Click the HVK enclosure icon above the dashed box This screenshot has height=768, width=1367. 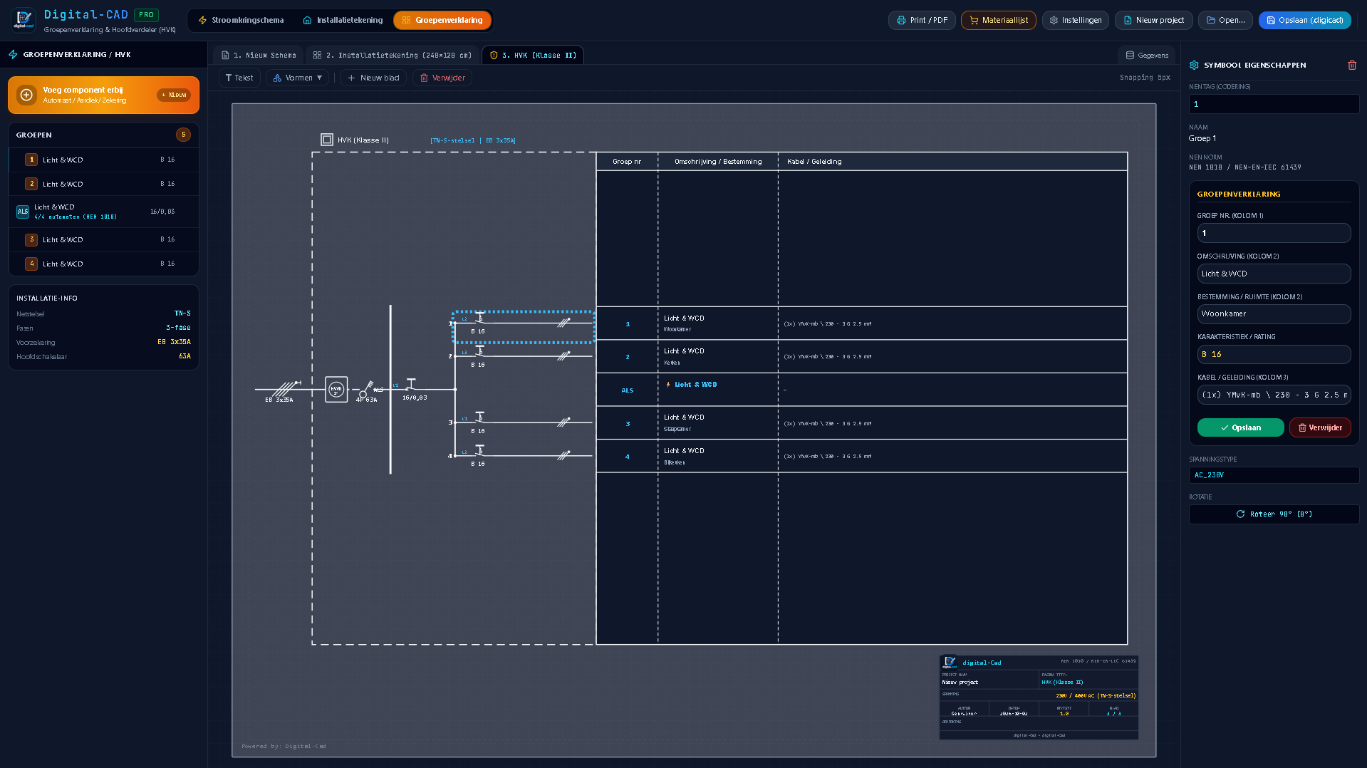[326, 140]
